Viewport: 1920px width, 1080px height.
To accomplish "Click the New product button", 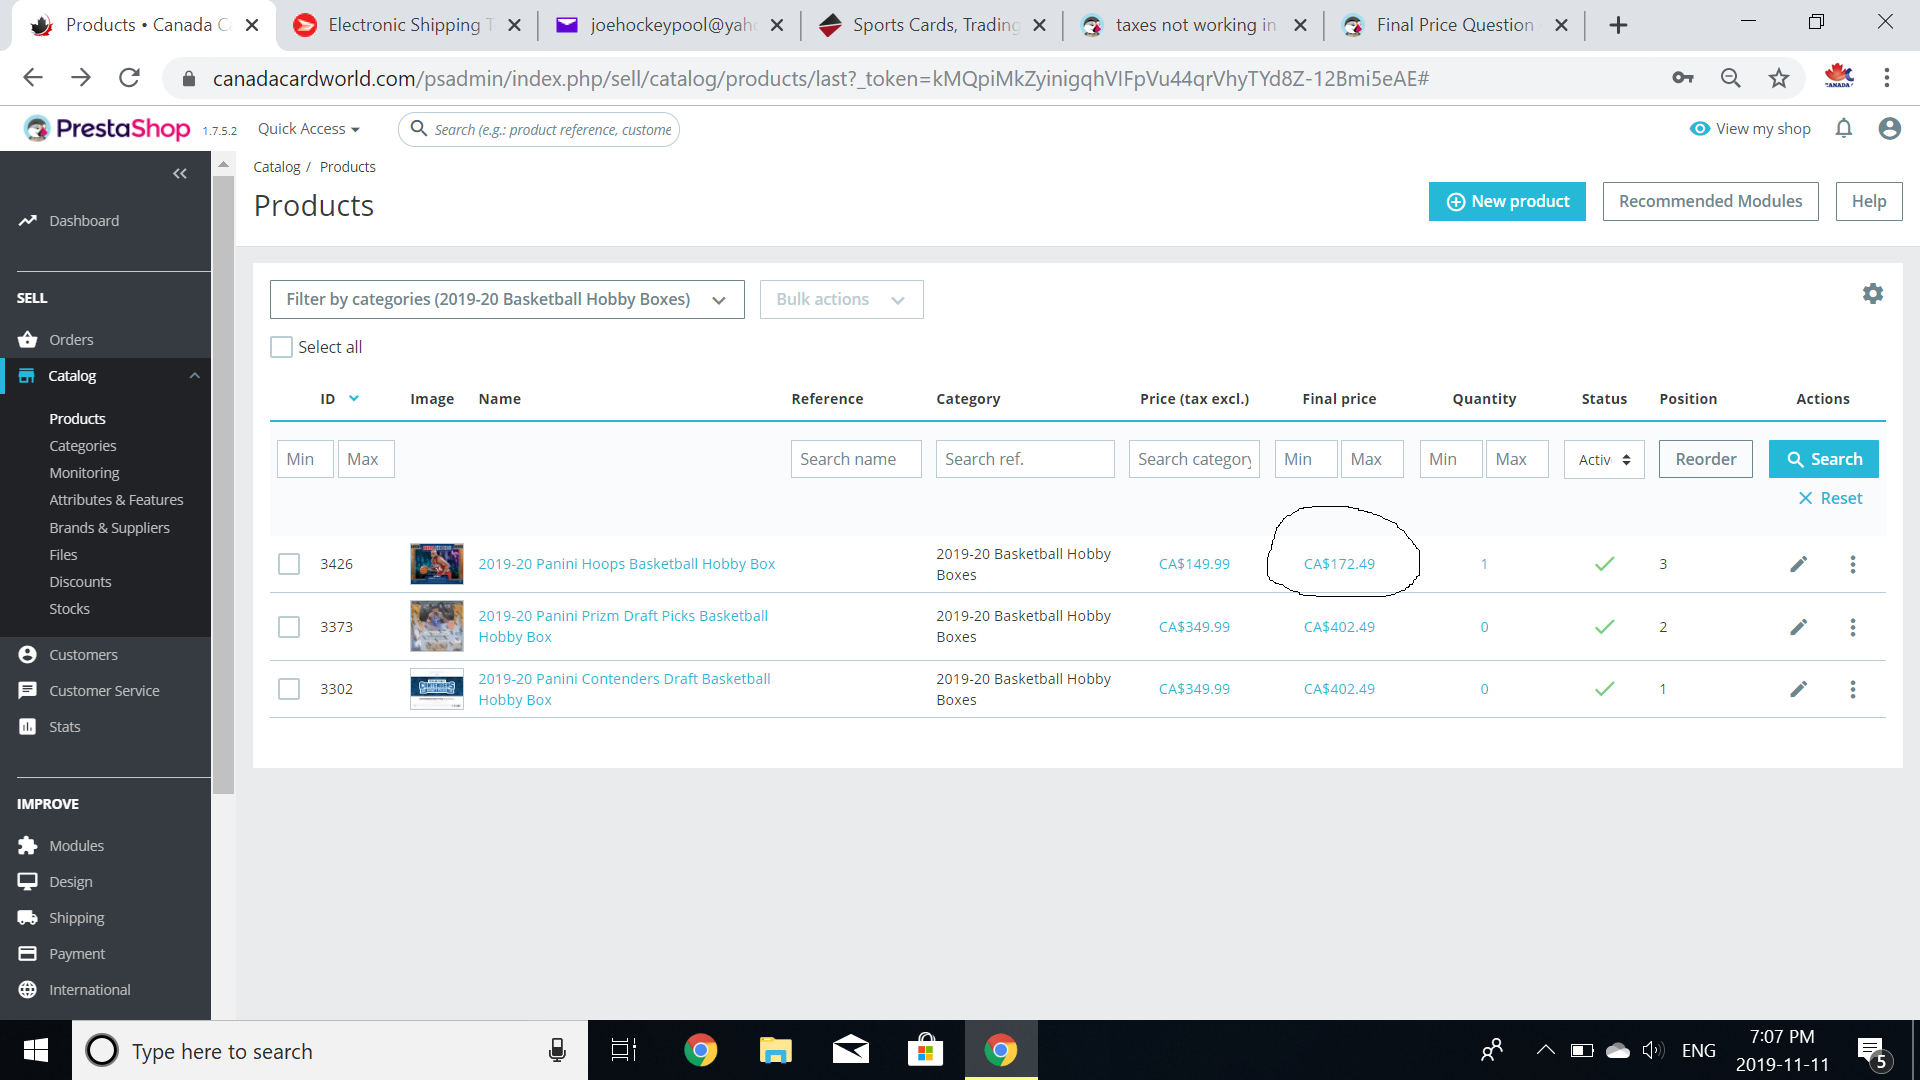I will coord(1507,202).
